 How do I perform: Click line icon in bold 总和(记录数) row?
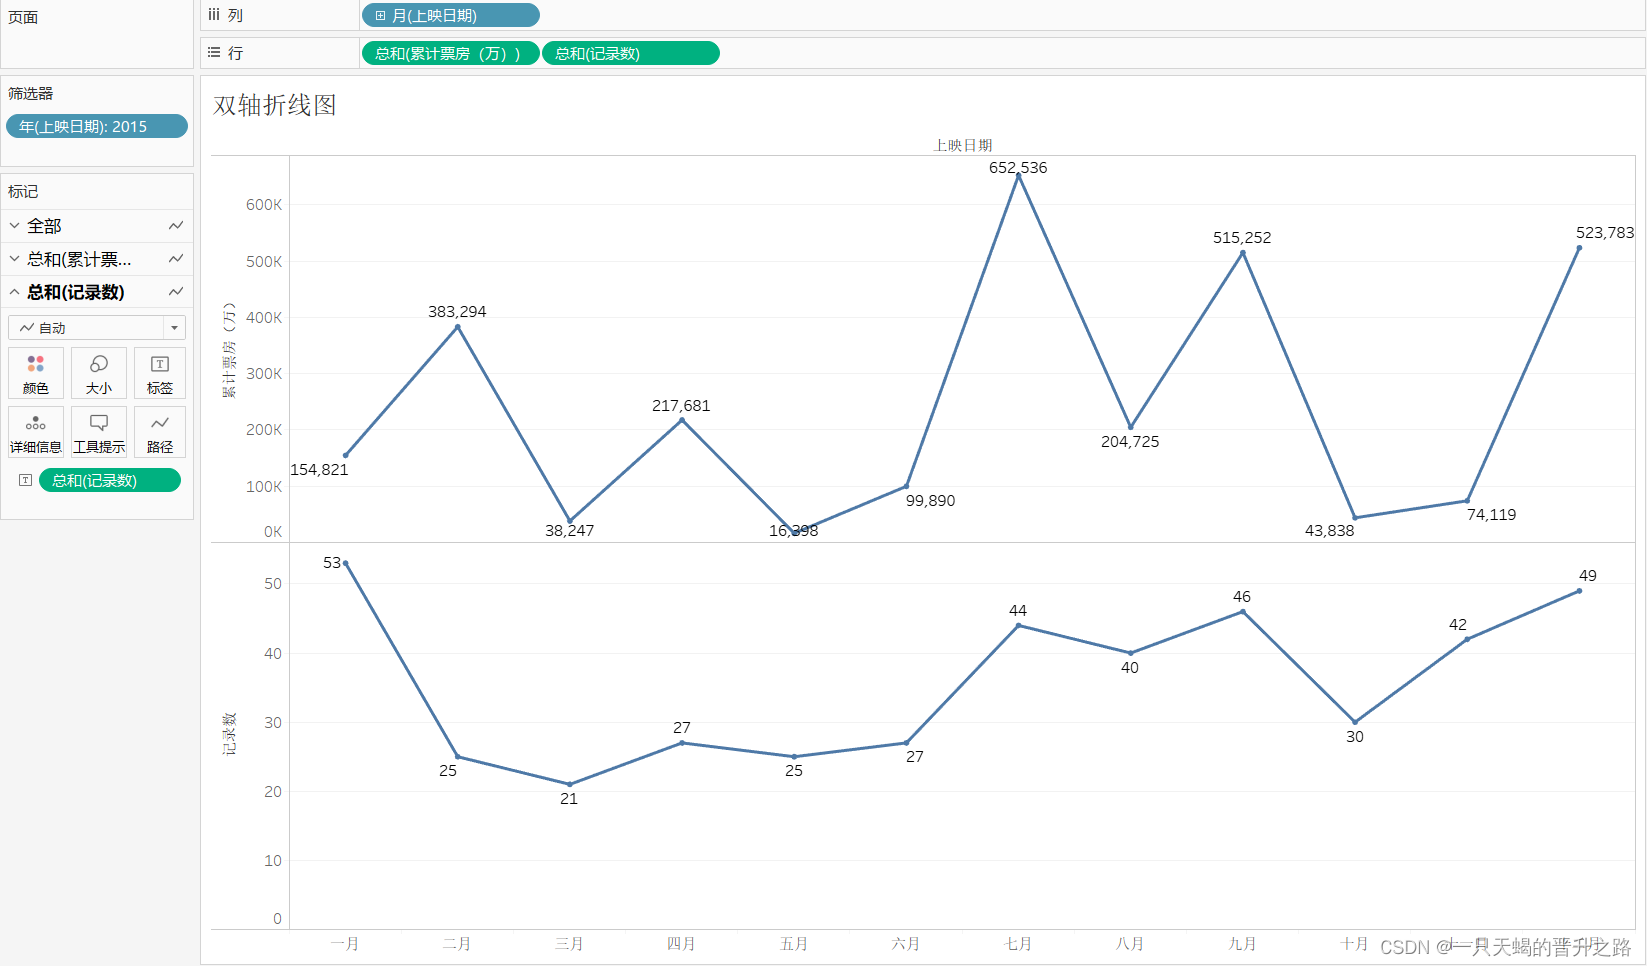tap(176, 292)
